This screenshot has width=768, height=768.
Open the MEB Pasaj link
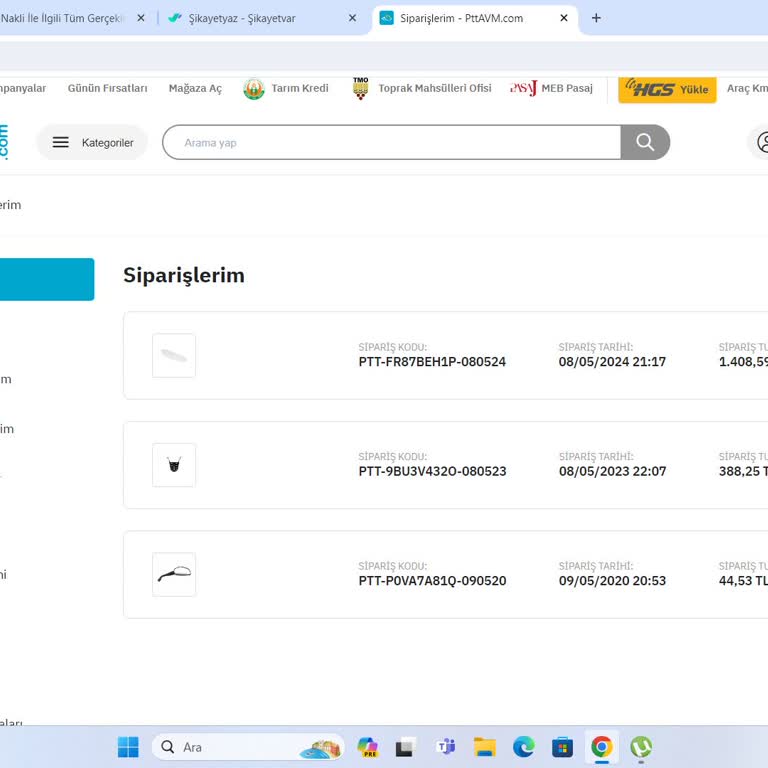pos(567,88)
